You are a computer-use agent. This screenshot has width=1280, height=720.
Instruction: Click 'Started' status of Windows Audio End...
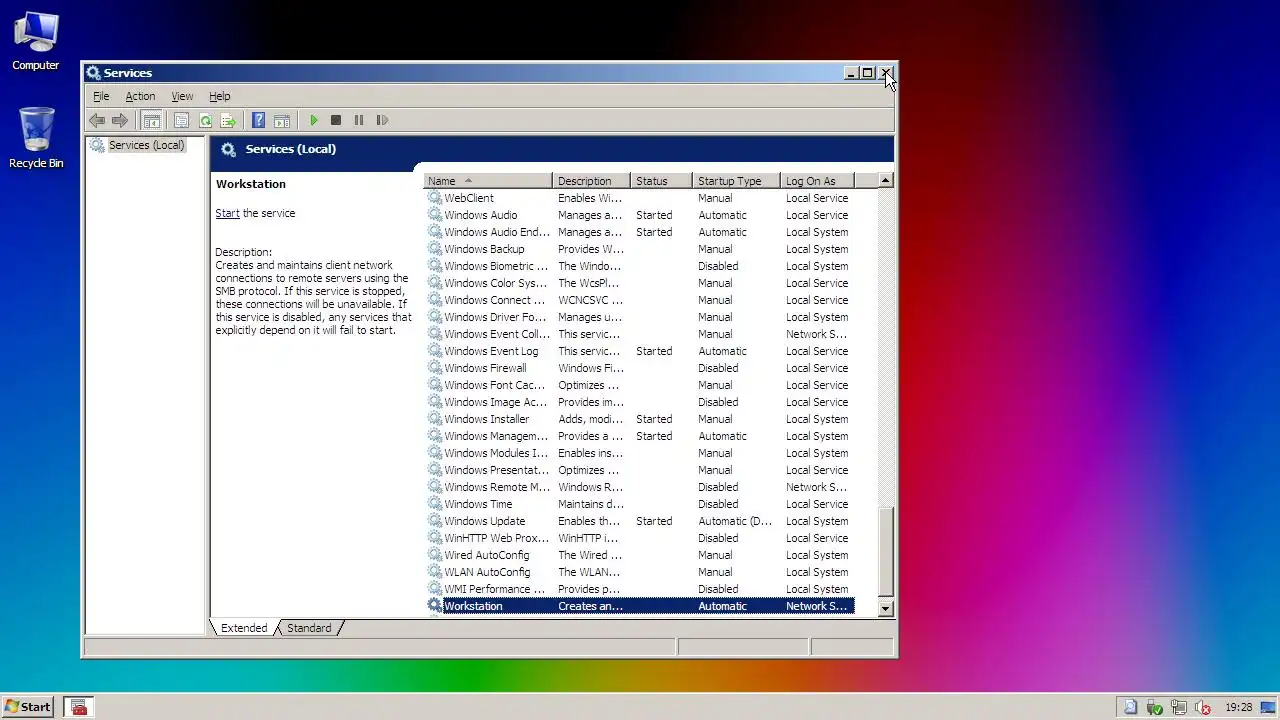(x=654, y=232)
